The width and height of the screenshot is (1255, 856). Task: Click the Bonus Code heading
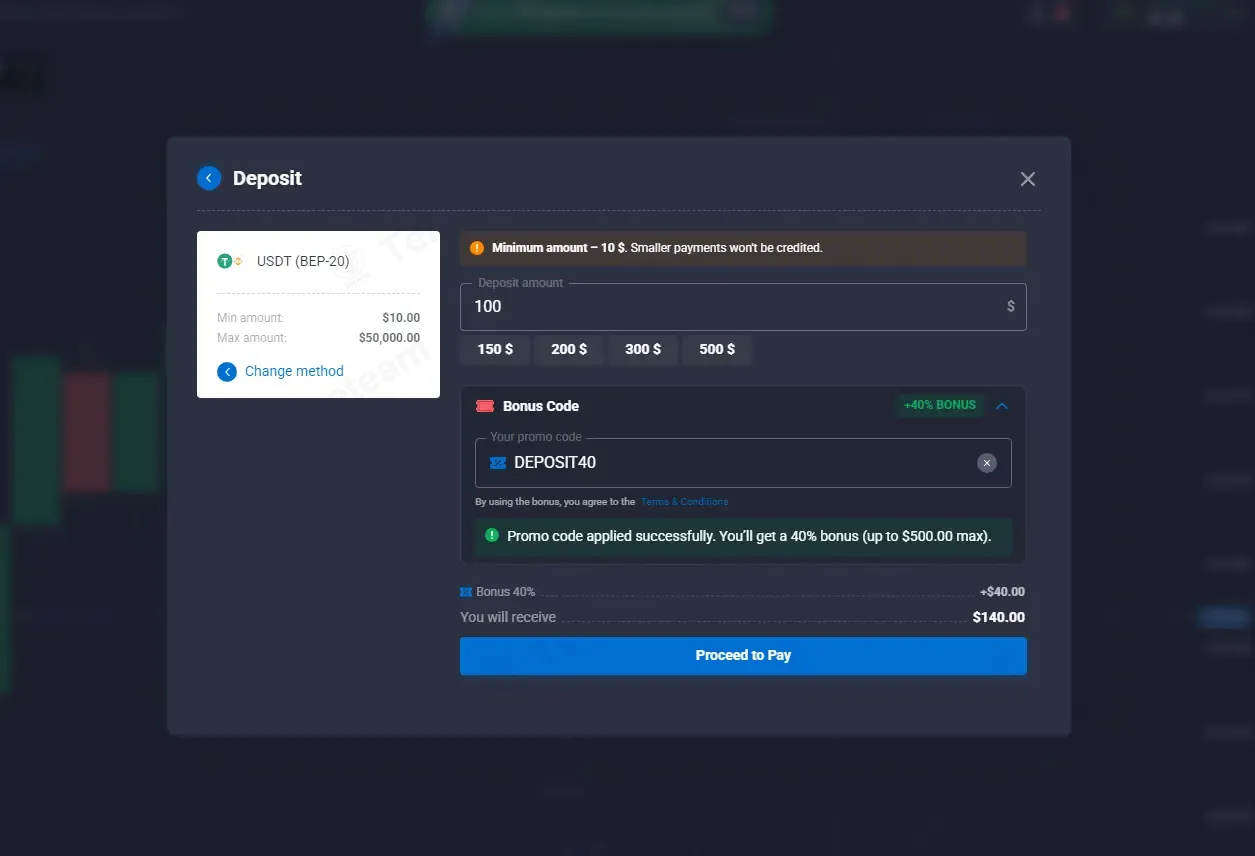[x=541, y=406]
